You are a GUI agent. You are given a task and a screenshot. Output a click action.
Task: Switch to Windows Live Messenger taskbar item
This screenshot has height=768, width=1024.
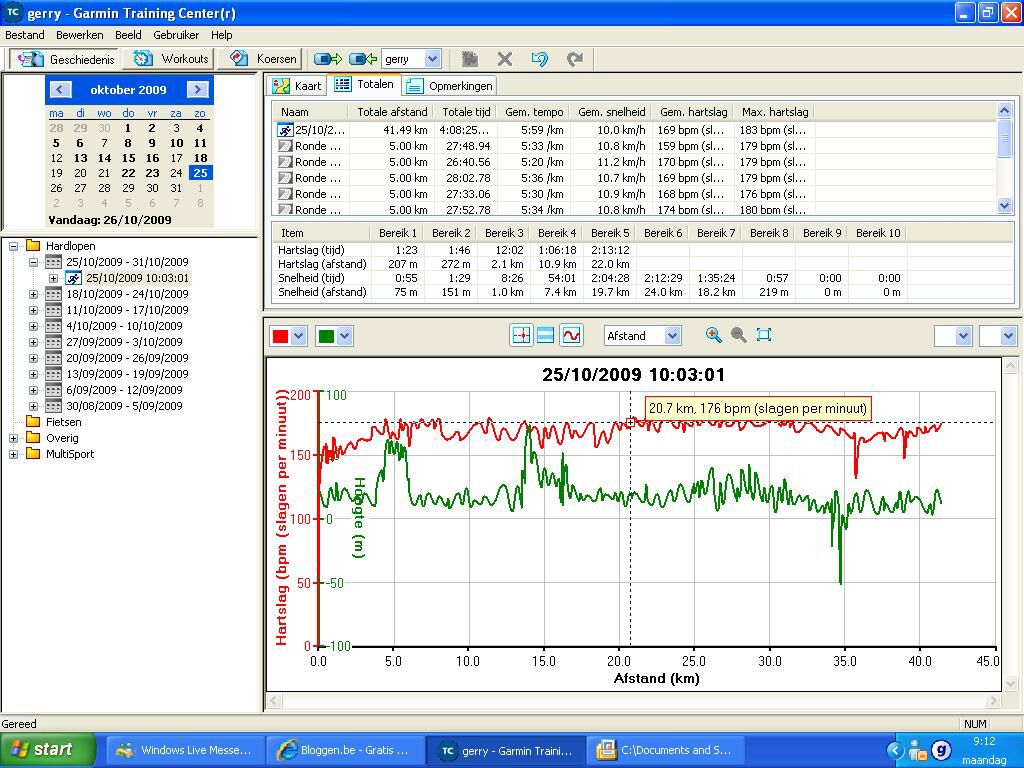[x=185, y=750]
